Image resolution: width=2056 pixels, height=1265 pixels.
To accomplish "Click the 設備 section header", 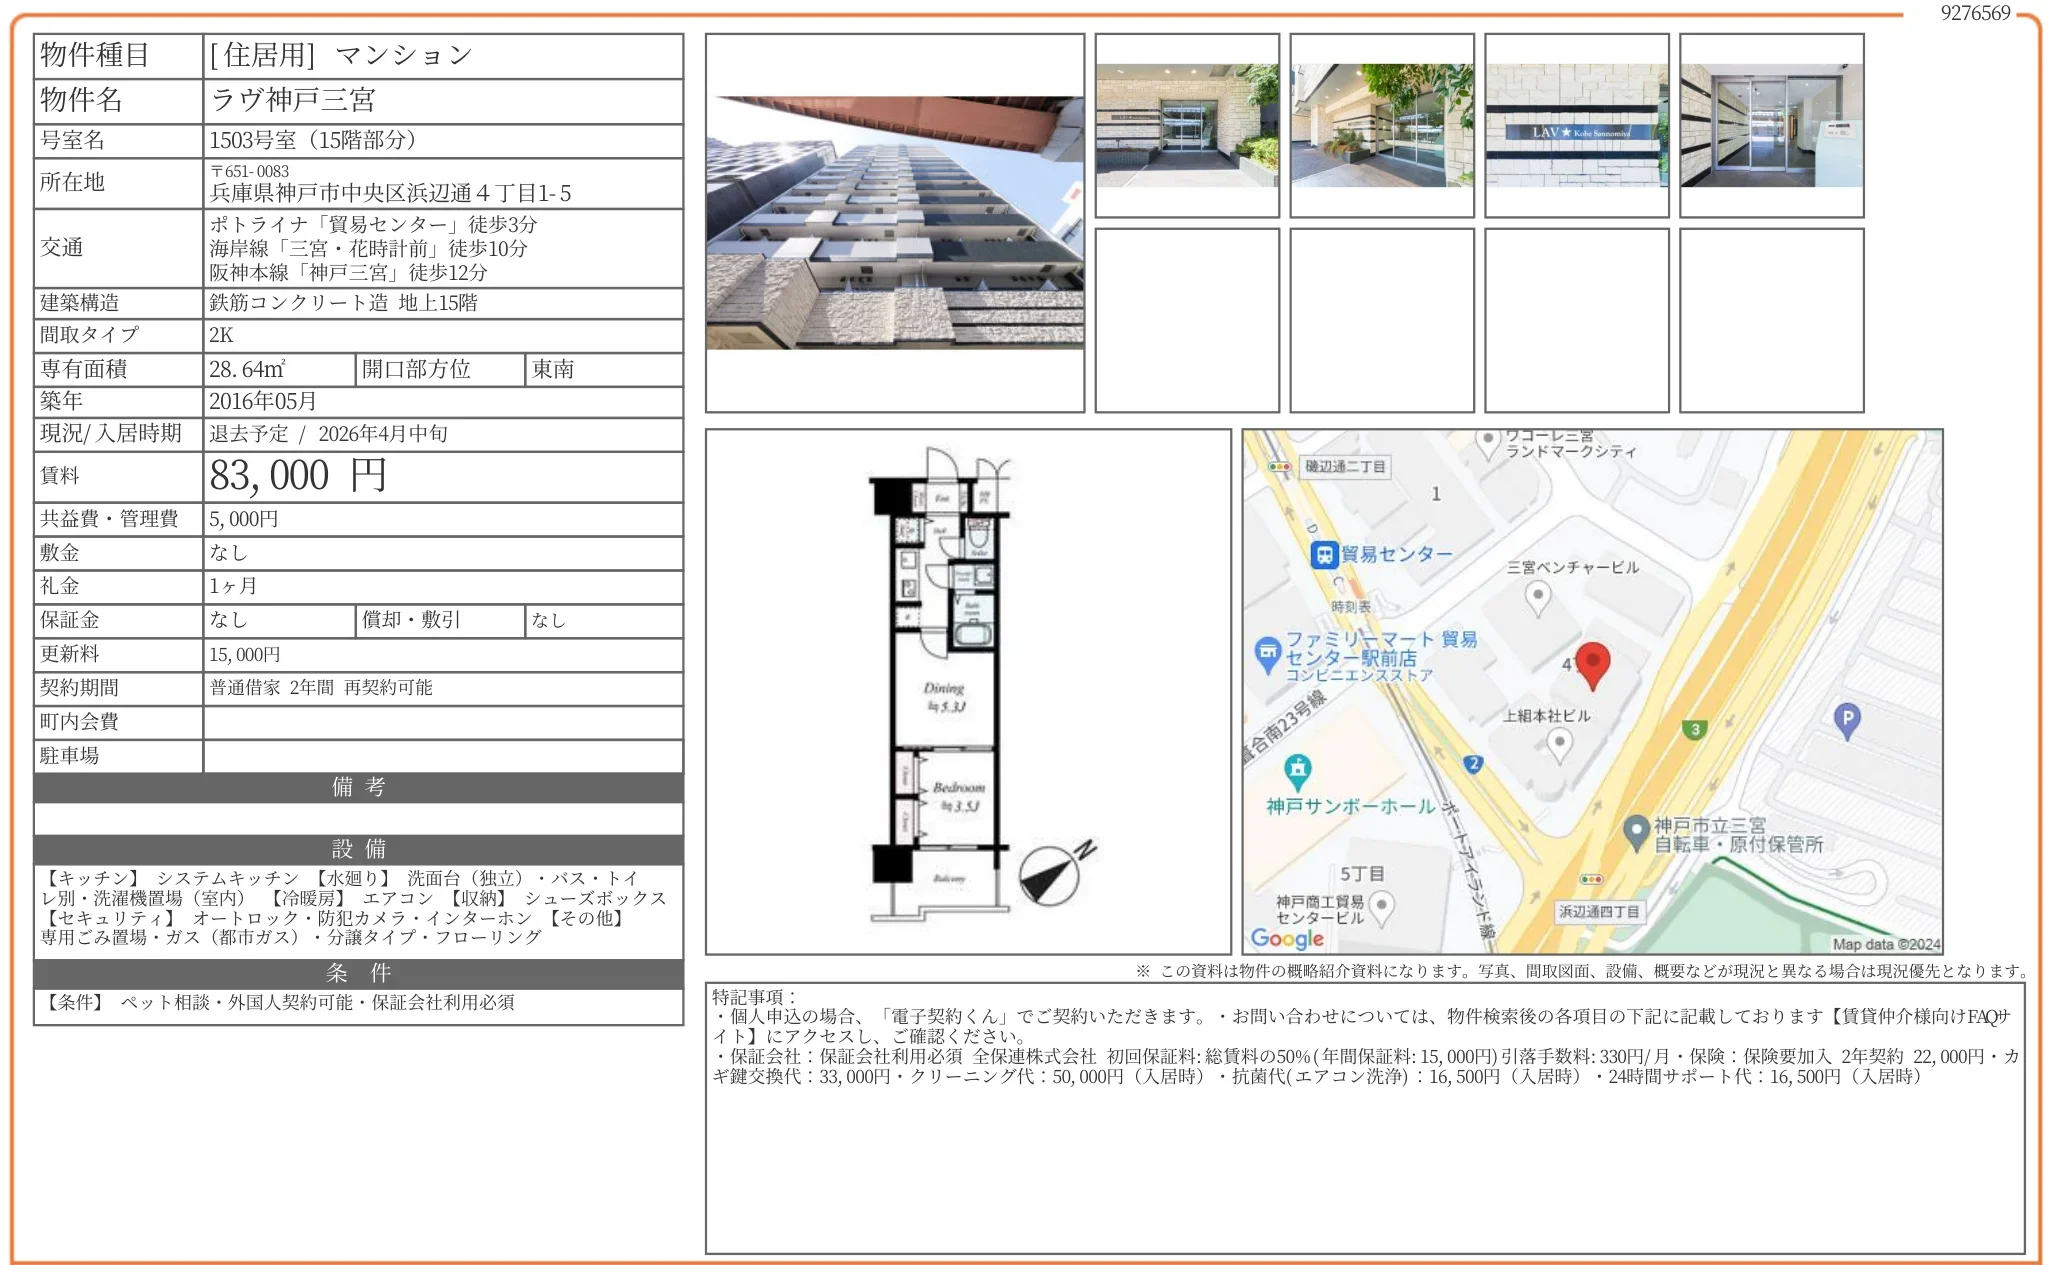I will pos(358,849).
